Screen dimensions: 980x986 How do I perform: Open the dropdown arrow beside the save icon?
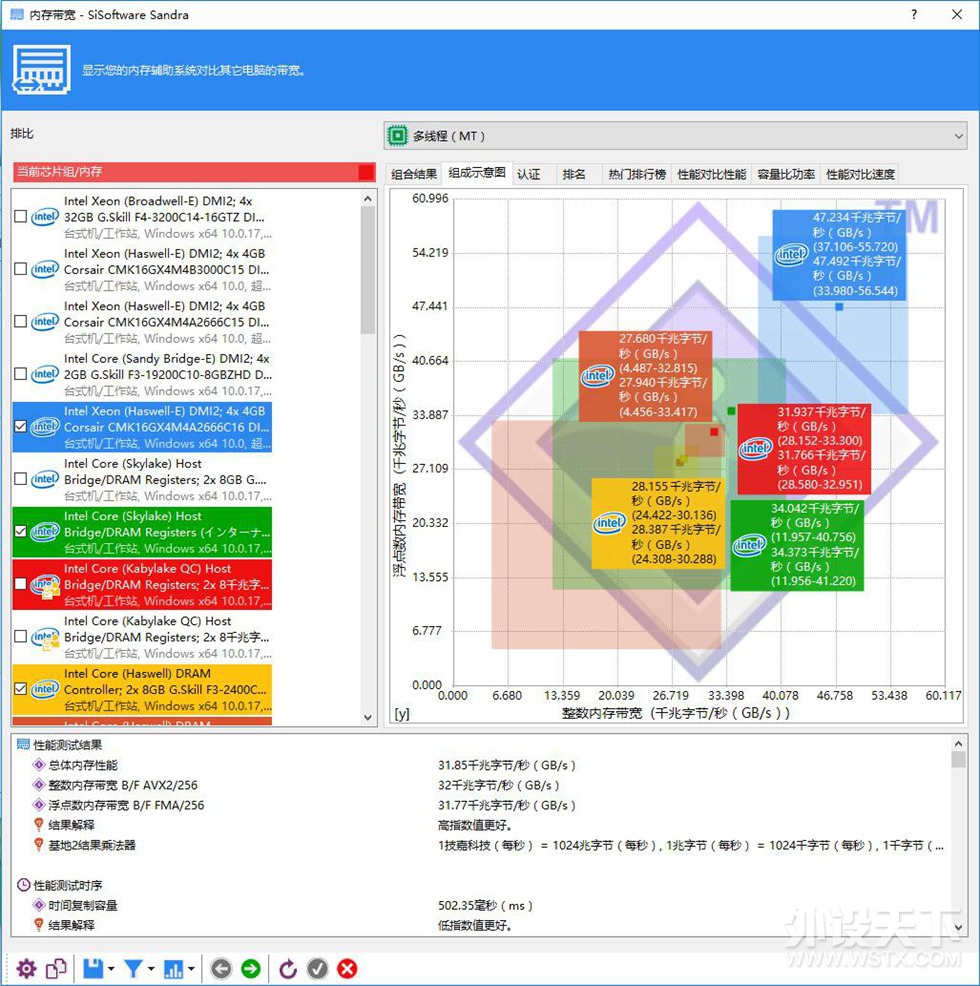[111, 969]
